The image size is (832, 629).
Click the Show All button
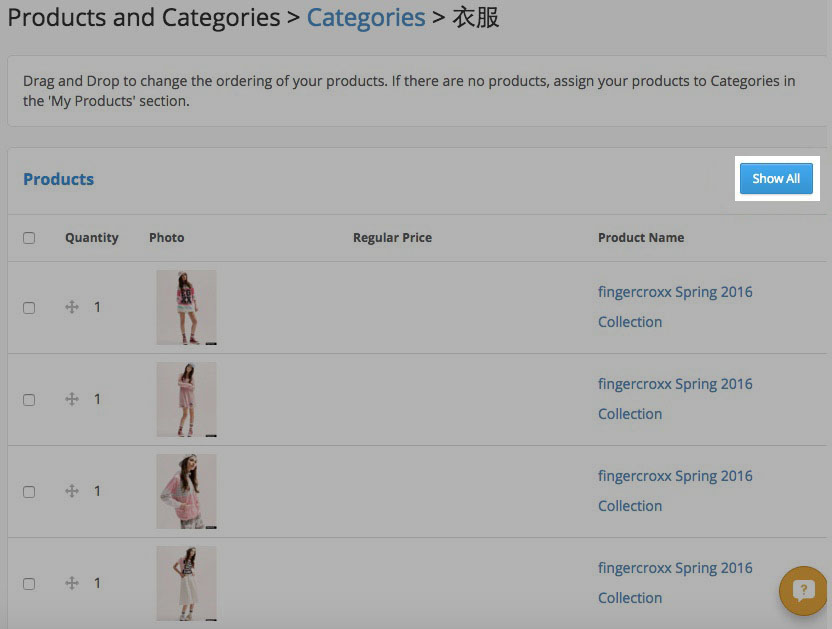pos(776,179)
